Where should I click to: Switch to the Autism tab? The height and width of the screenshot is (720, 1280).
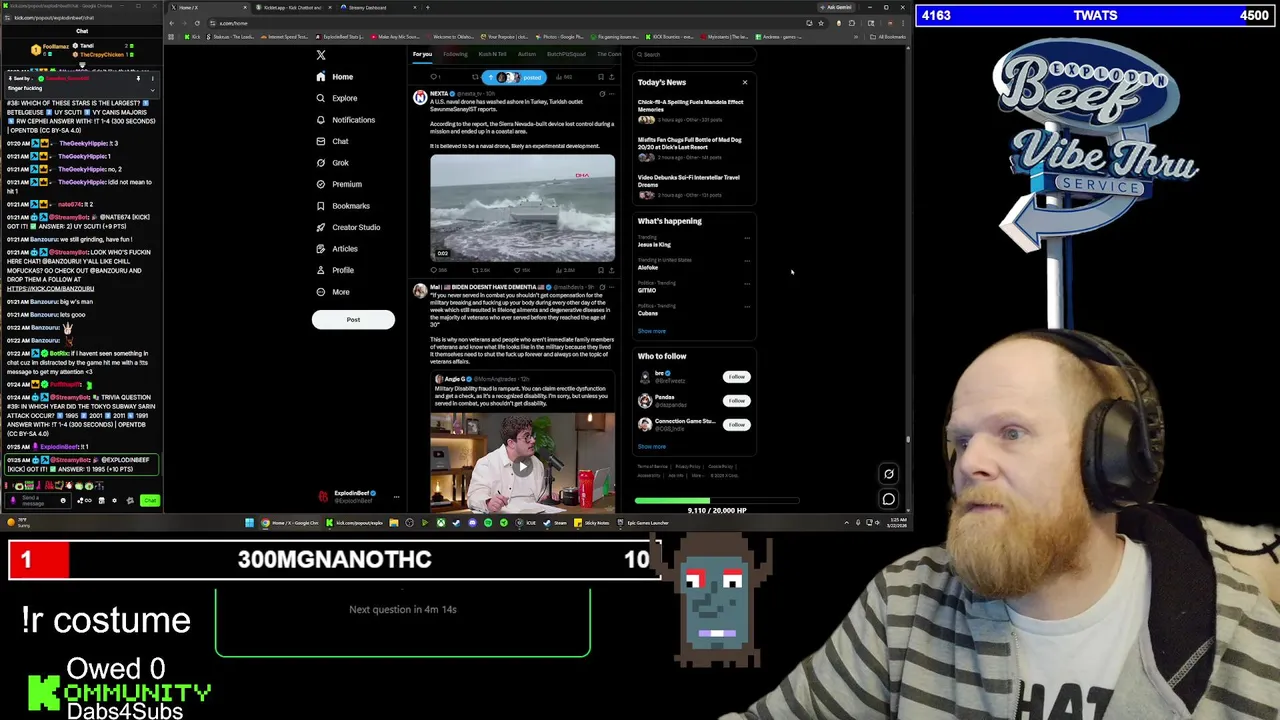click(x=527, y=54)
